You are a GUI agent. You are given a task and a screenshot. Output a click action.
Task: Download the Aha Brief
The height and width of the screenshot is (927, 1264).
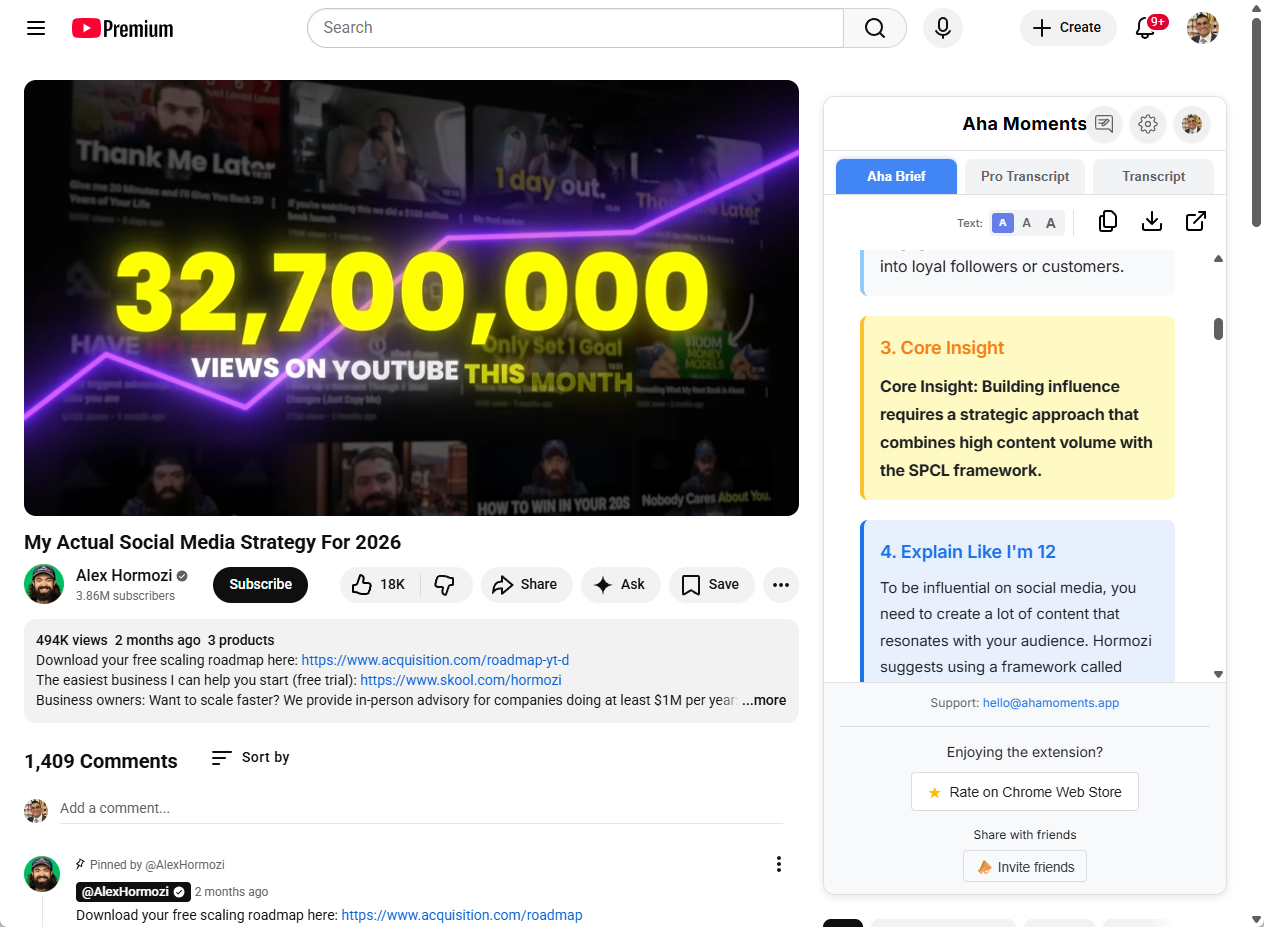click(1152, 222)
